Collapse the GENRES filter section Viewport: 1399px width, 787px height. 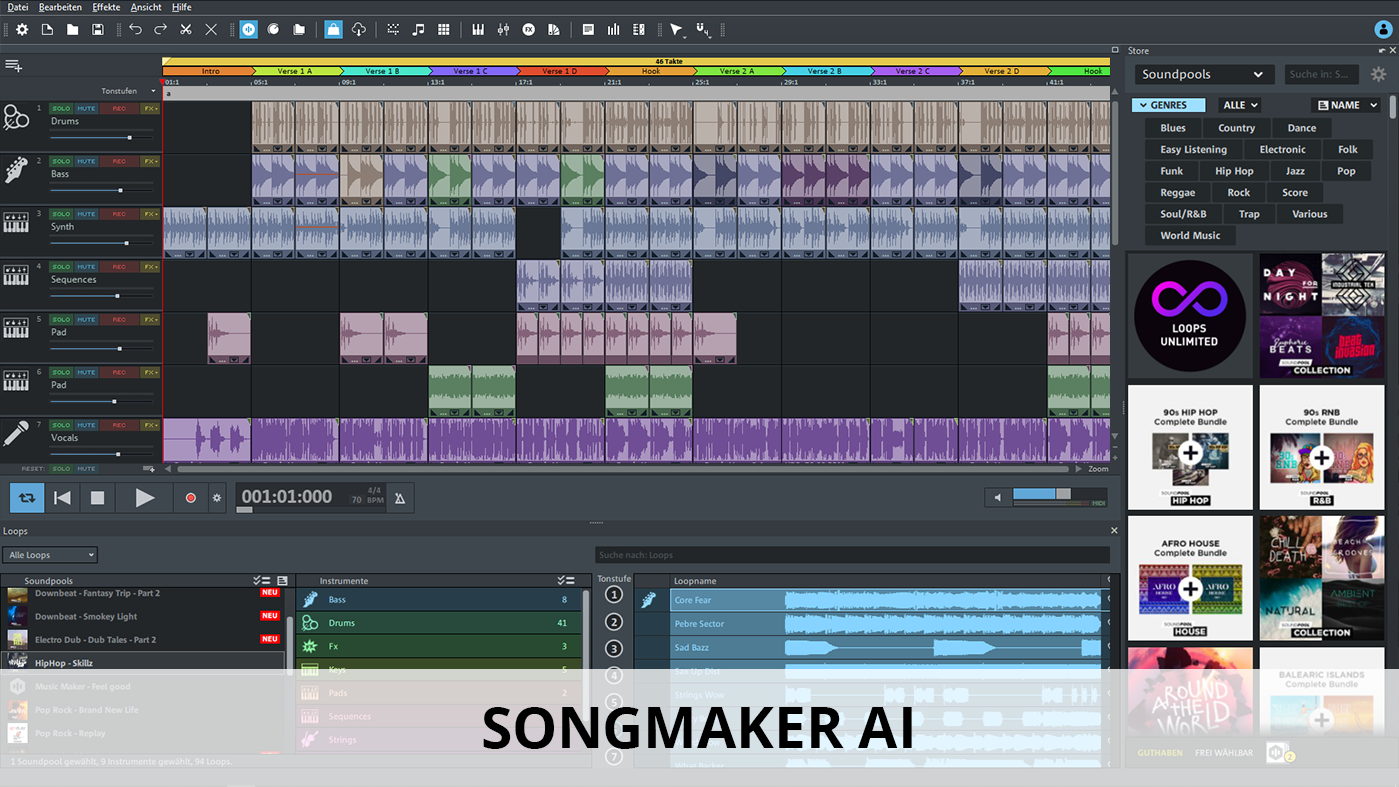pyautogui.click(x=1168, y=105)
